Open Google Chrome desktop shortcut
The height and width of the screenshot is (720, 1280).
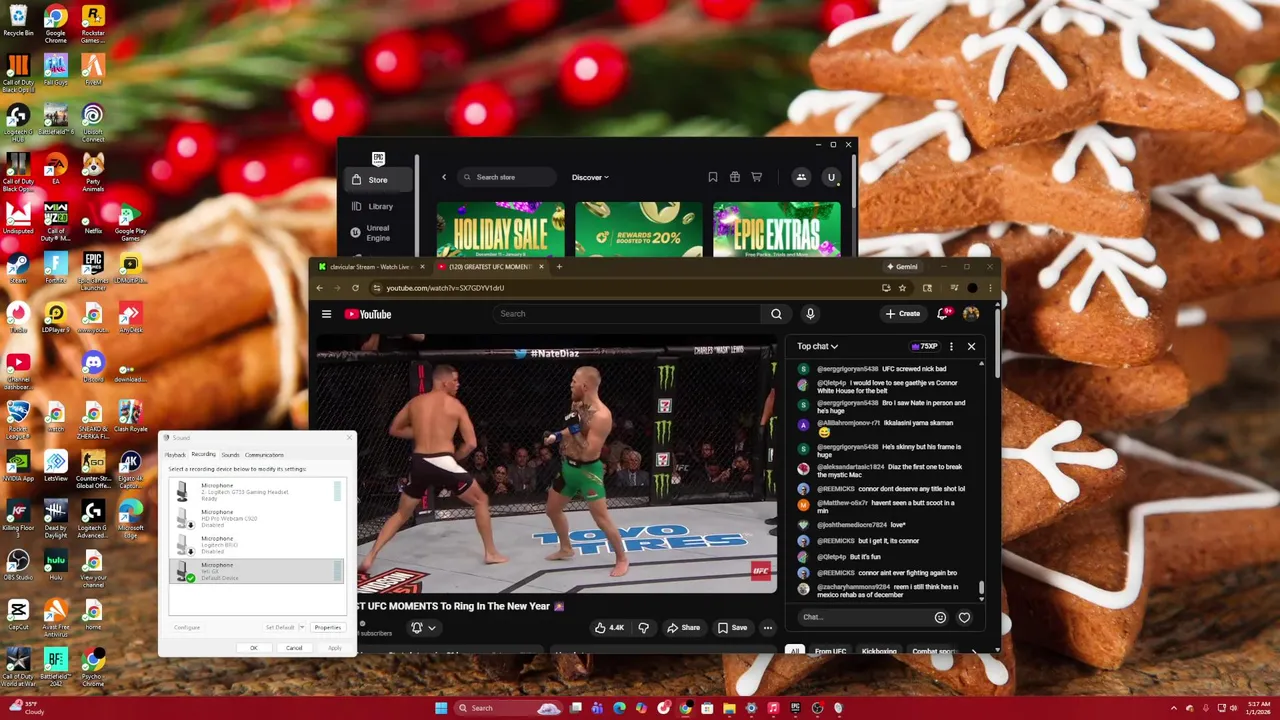[x=55, y=25]
